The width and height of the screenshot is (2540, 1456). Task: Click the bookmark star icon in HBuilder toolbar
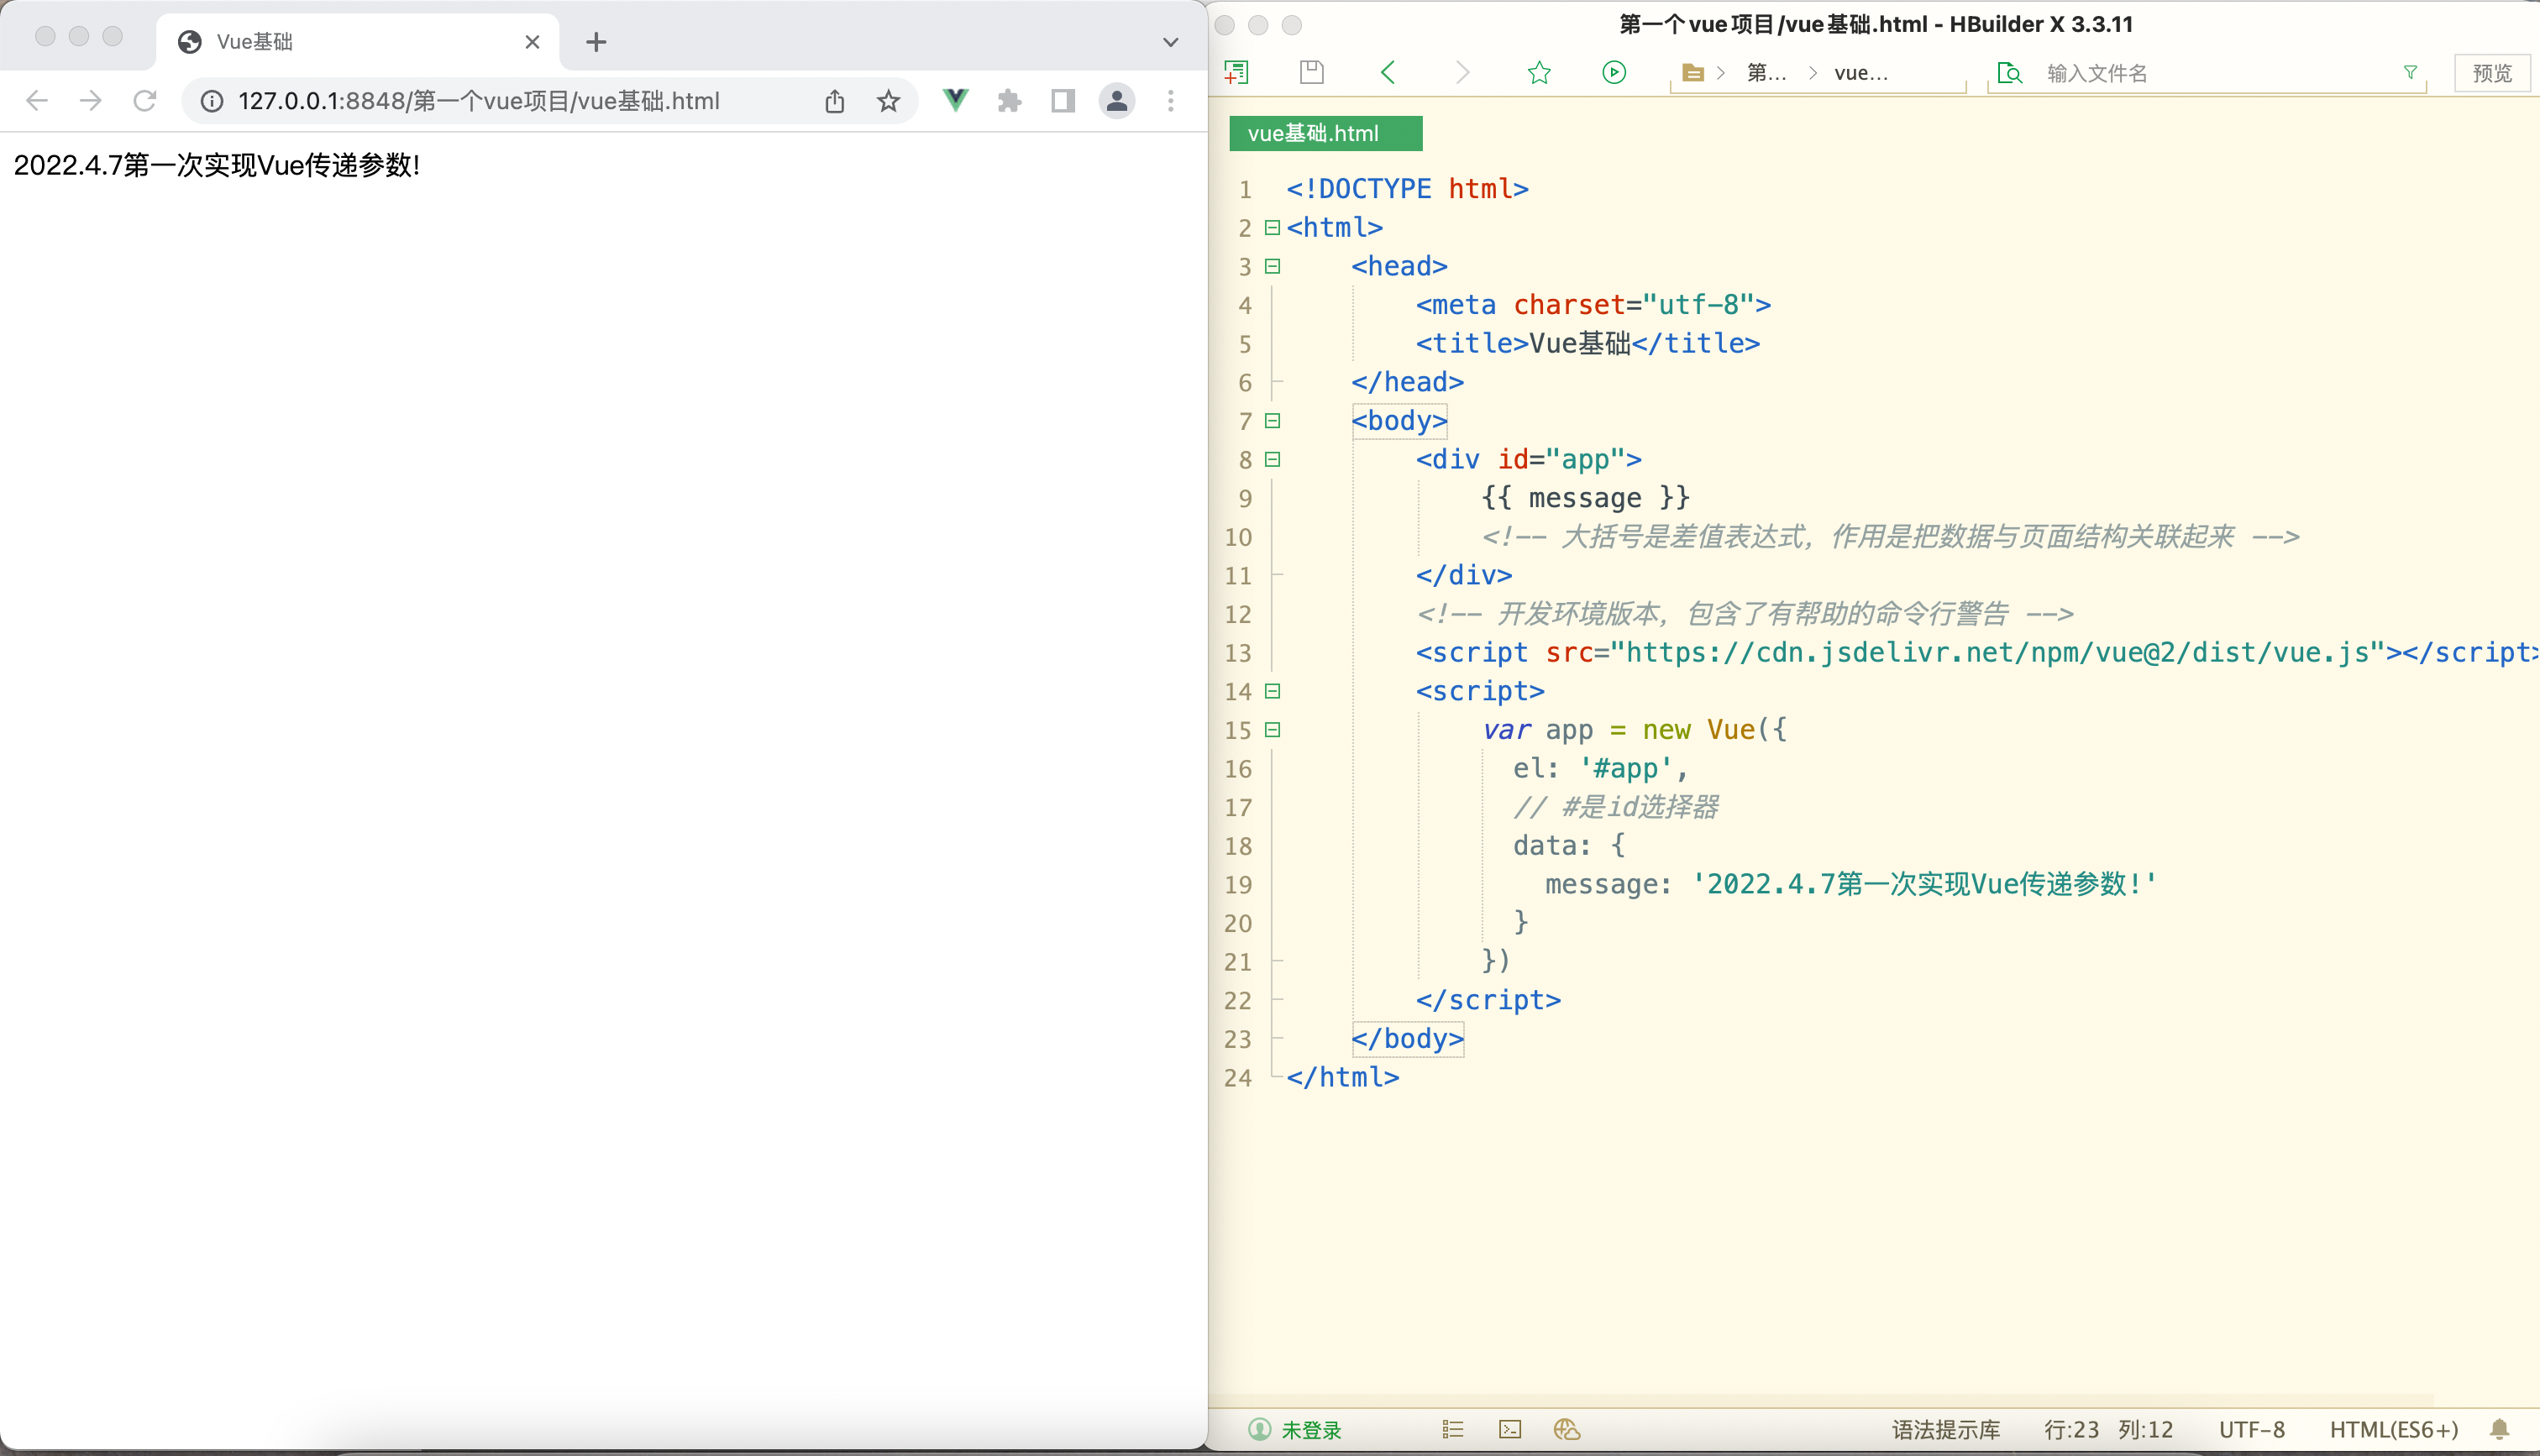point(1539,72)
